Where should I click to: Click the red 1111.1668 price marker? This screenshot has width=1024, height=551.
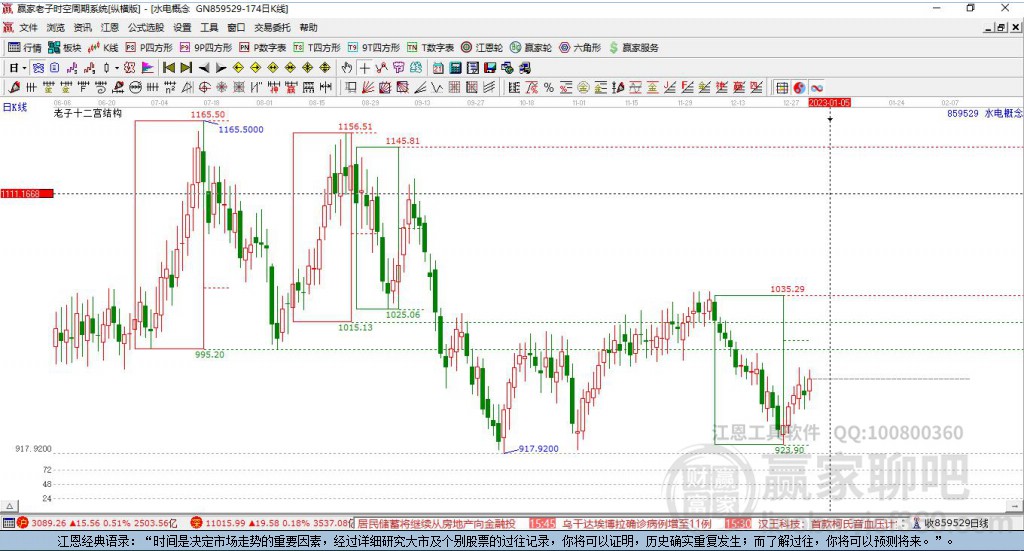[27, 194]
